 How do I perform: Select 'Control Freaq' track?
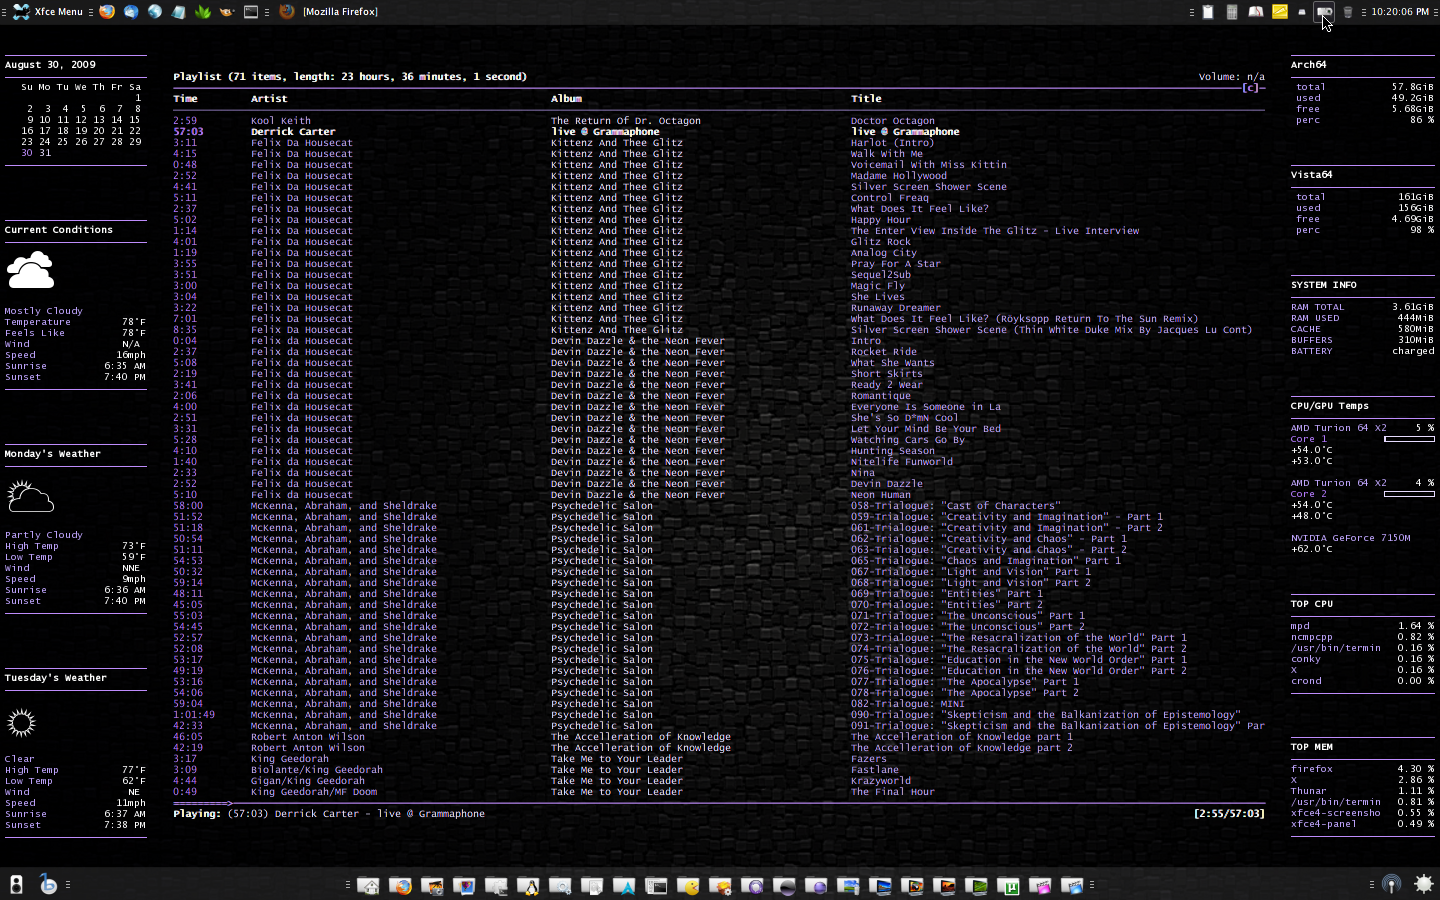pyautogui.click(x=890, y=198)
